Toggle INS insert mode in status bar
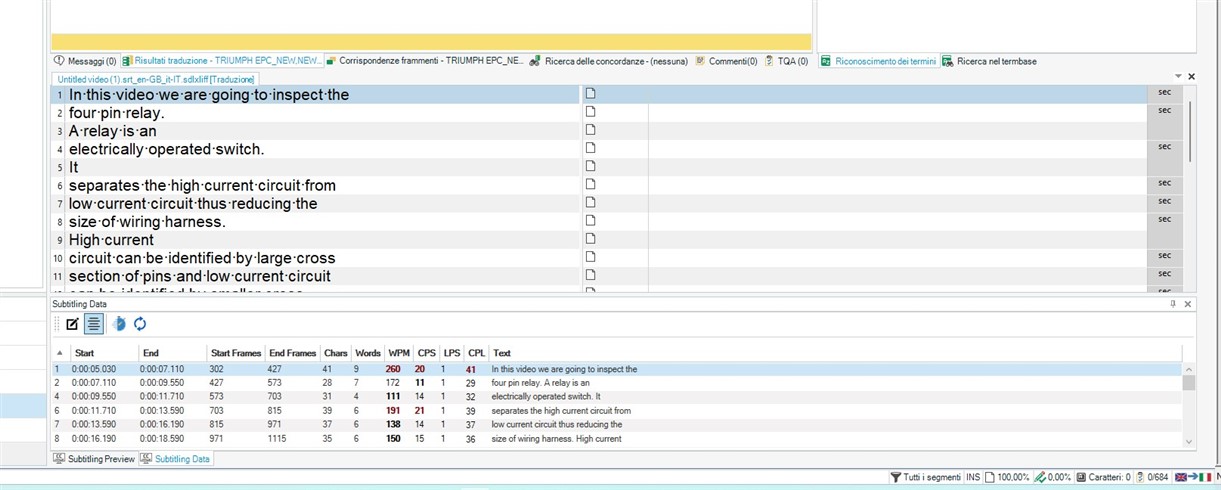This screenshot has width=1221, height=490. point(972,478)
